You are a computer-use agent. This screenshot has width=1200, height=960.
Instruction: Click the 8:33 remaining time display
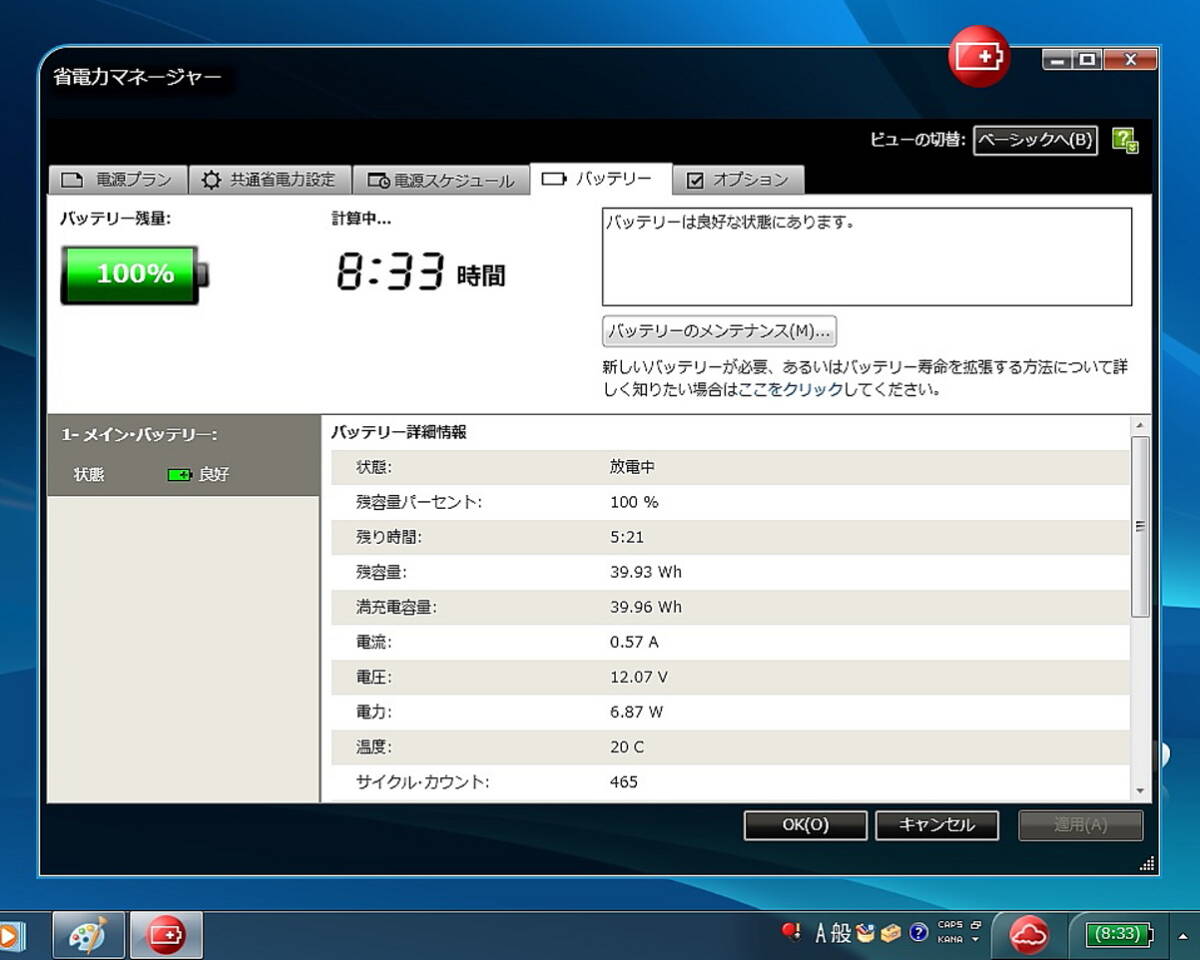[x=389, y=273]
